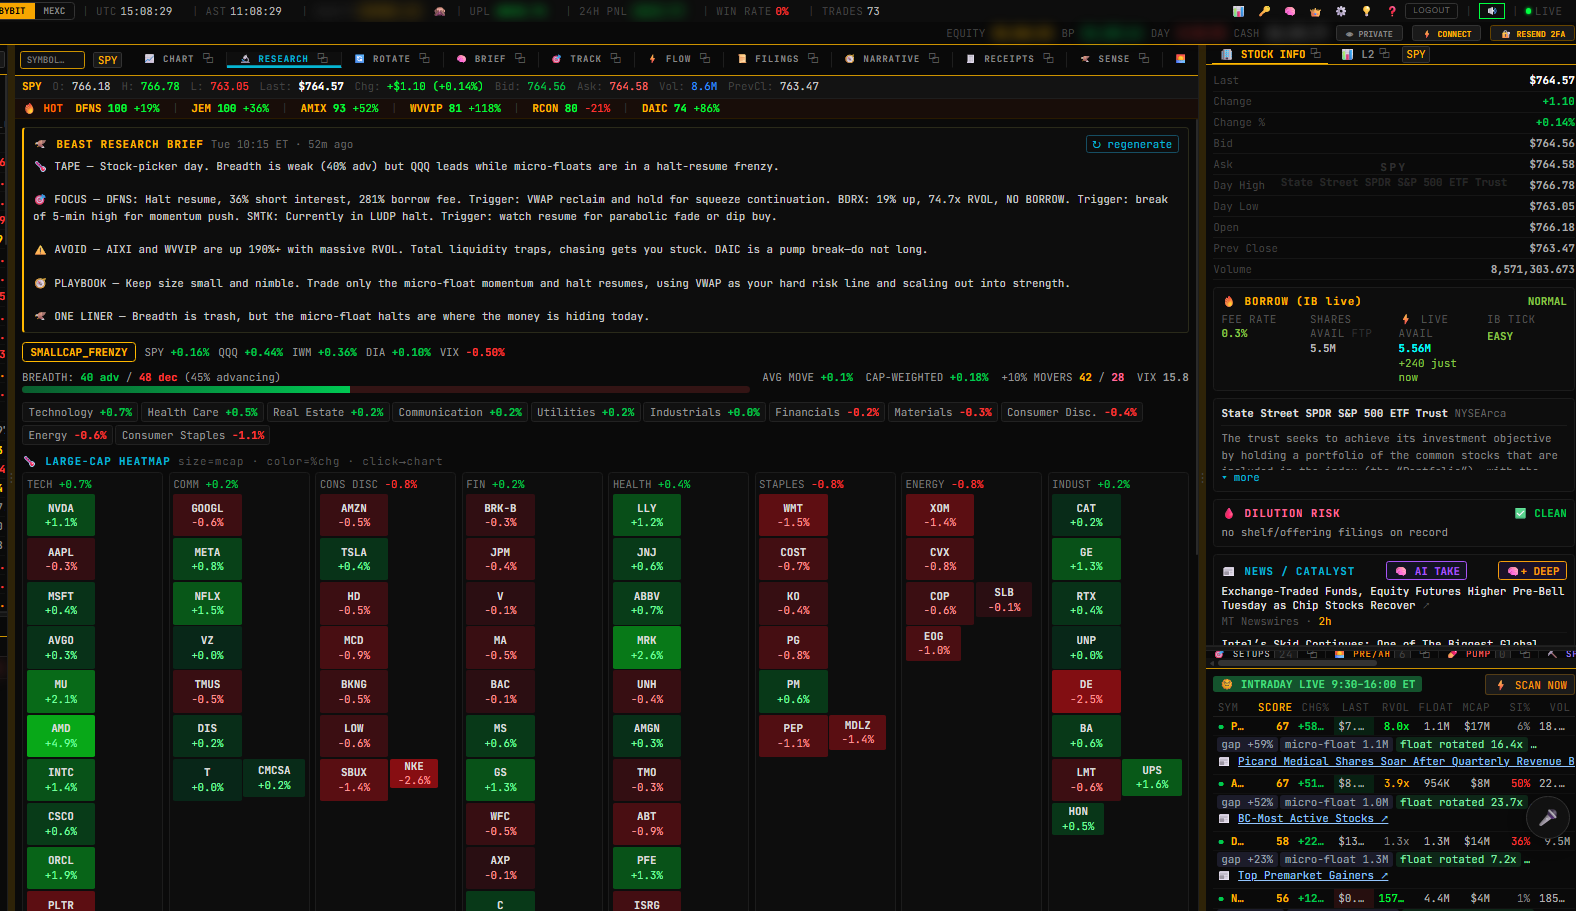The height and width of the screenshot is (911, 1576).
Task: Open the SENSE tab
Action: [x=1104, y=59]
